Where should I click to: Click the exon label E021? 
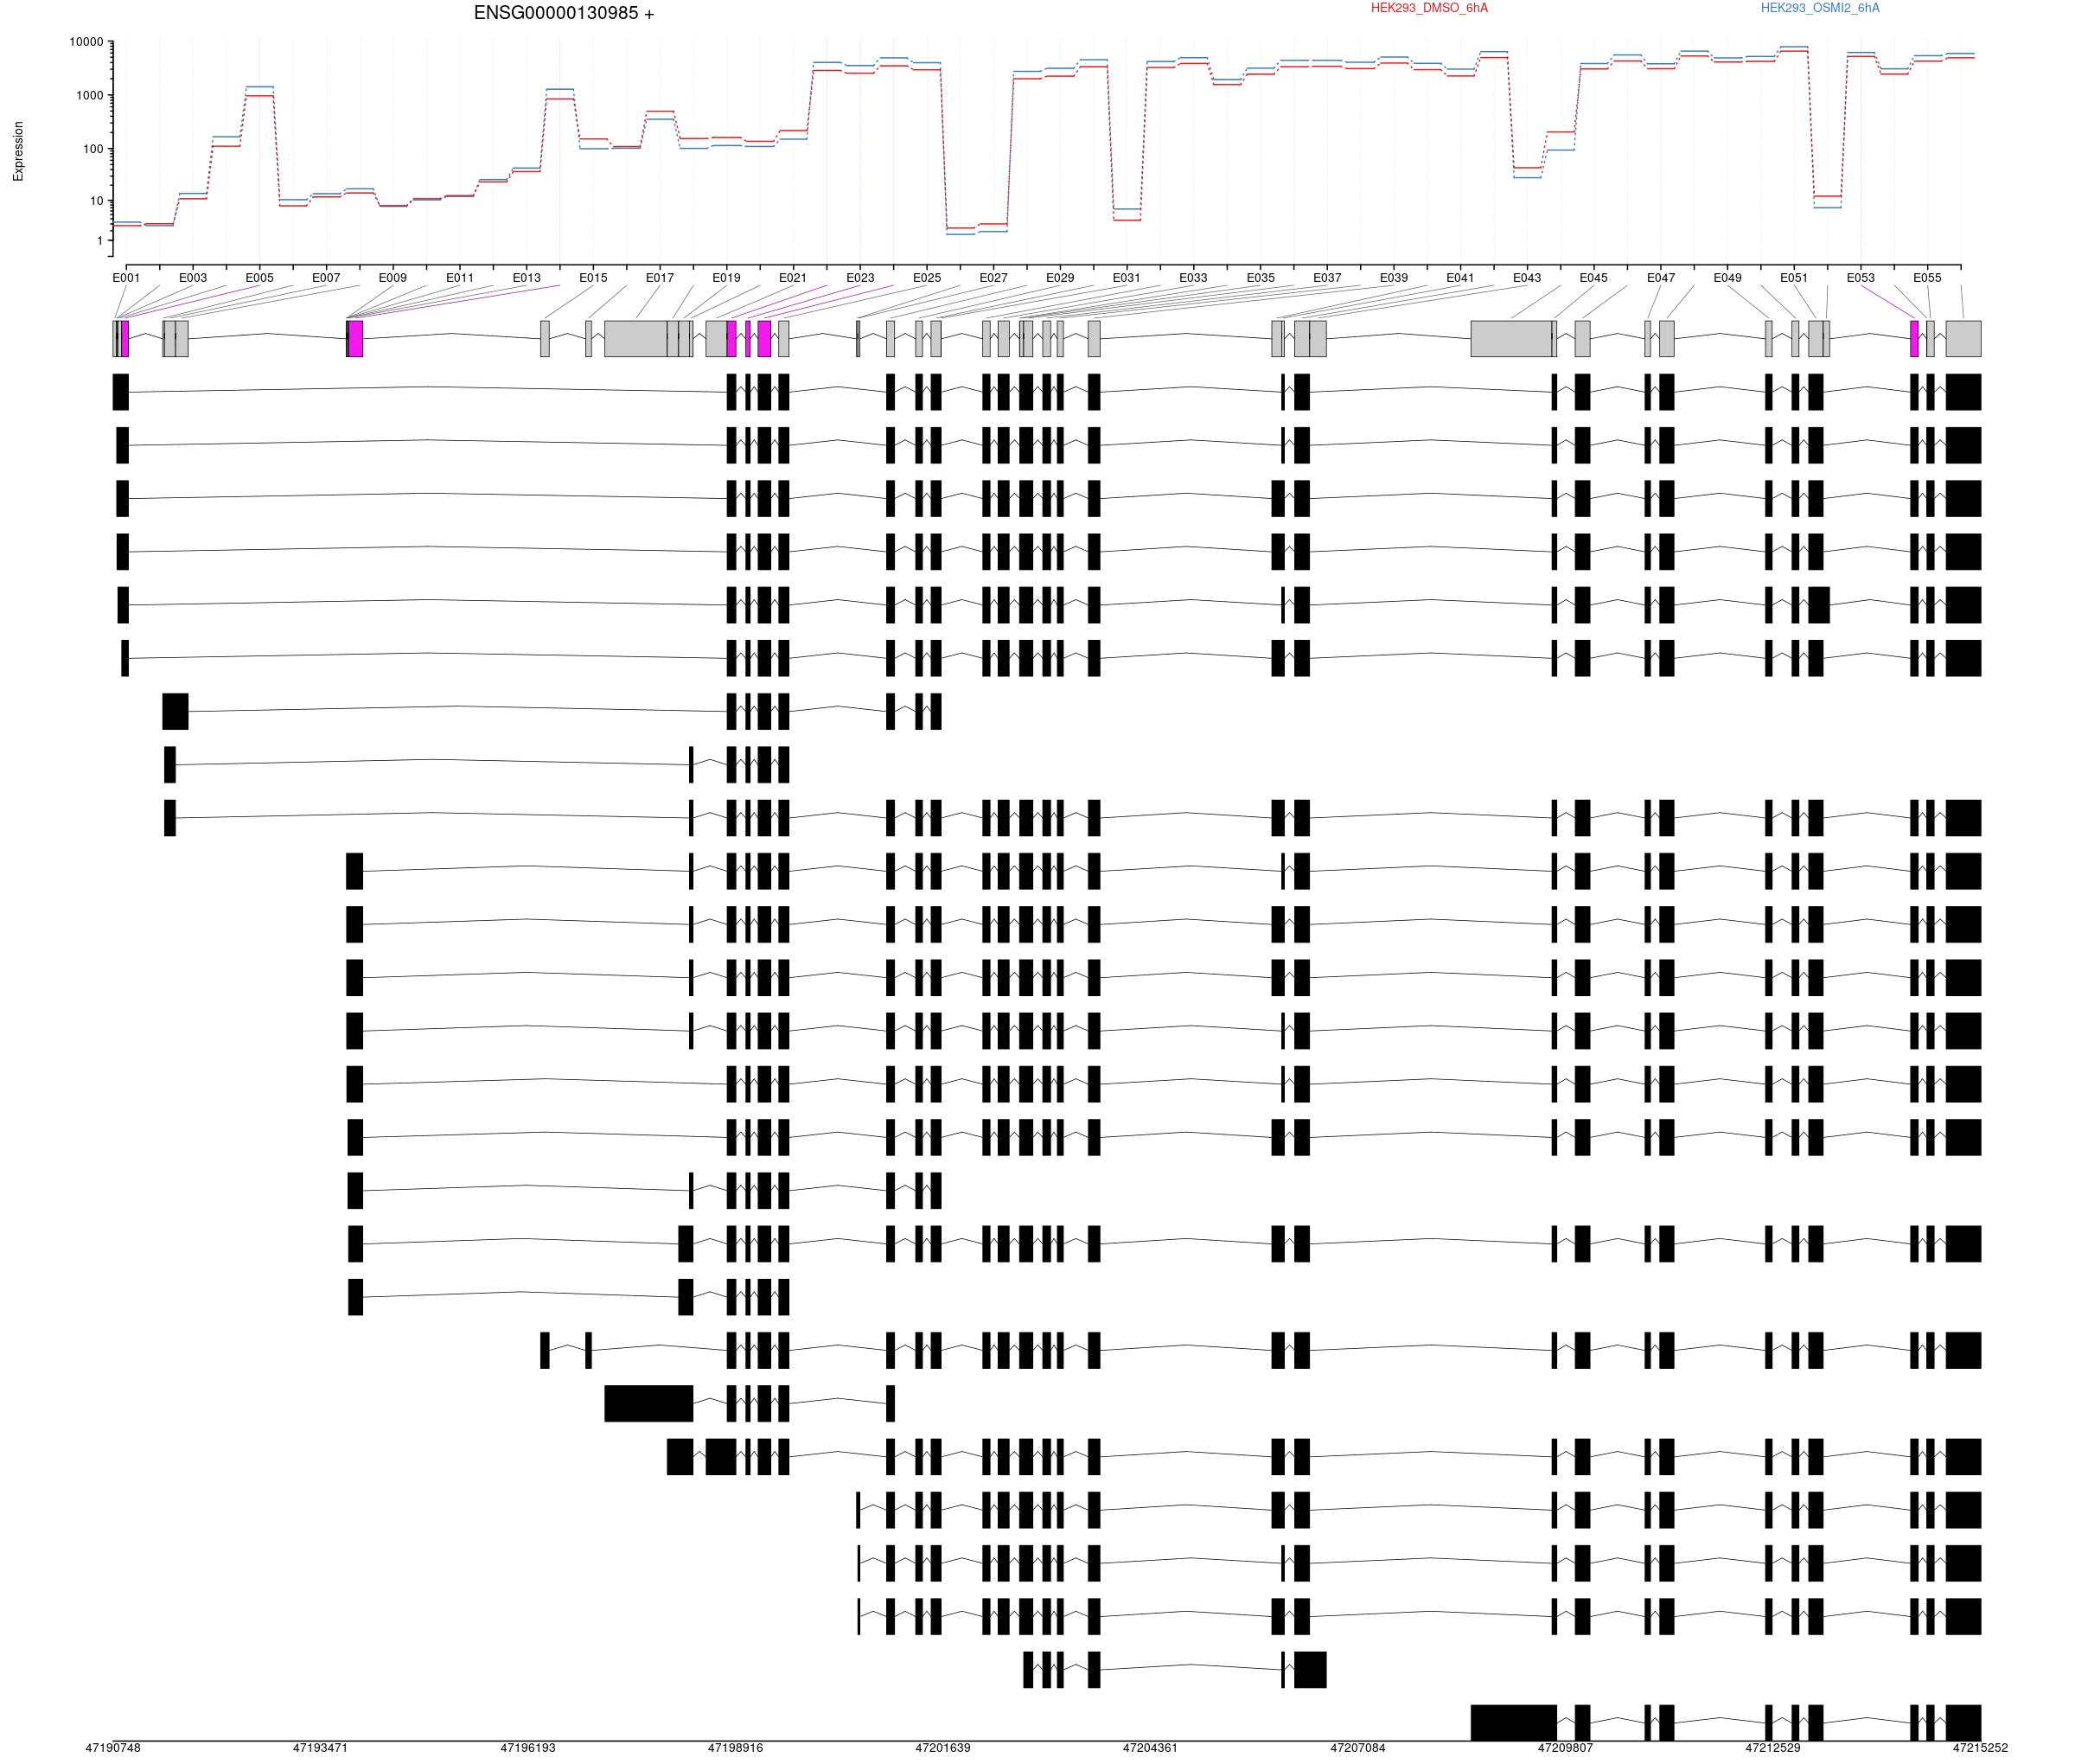[793, 278]
